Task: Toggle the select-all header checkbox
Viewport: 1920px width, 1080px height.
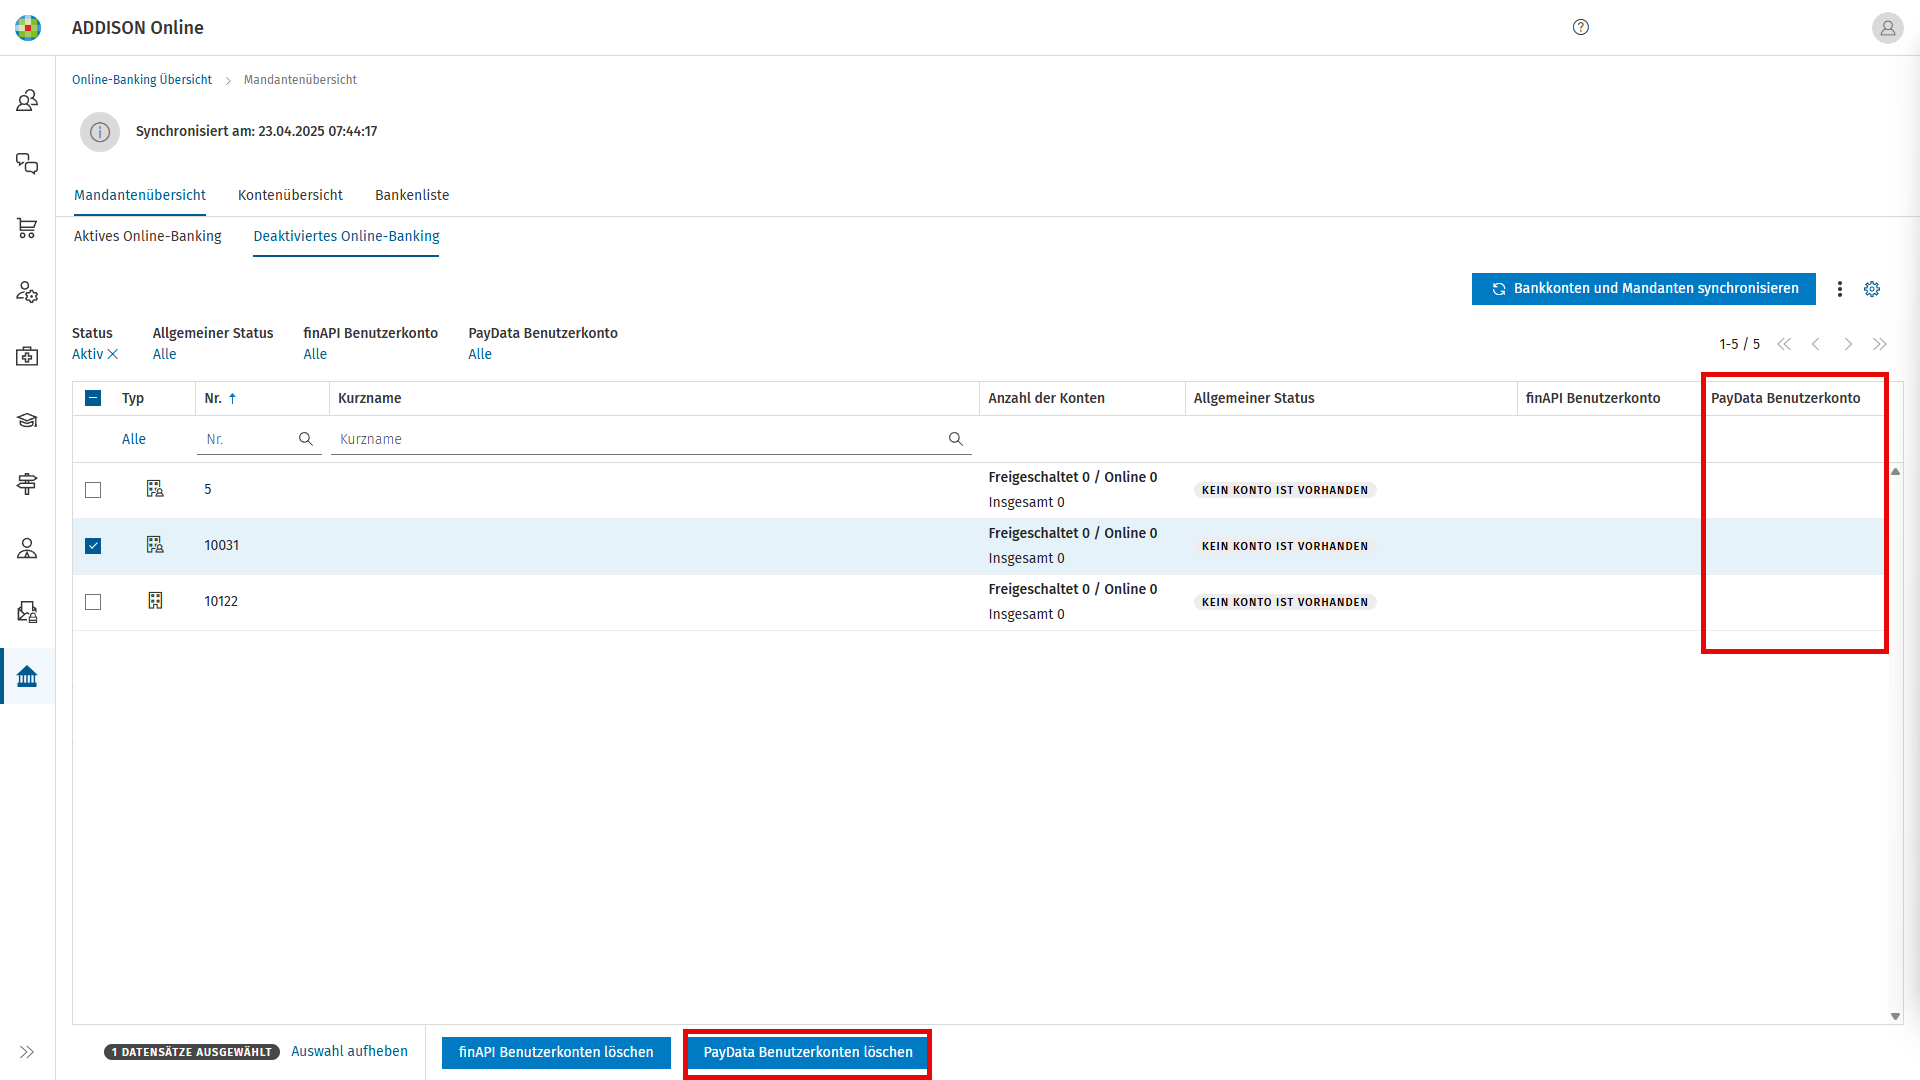Action: (93, 398)
